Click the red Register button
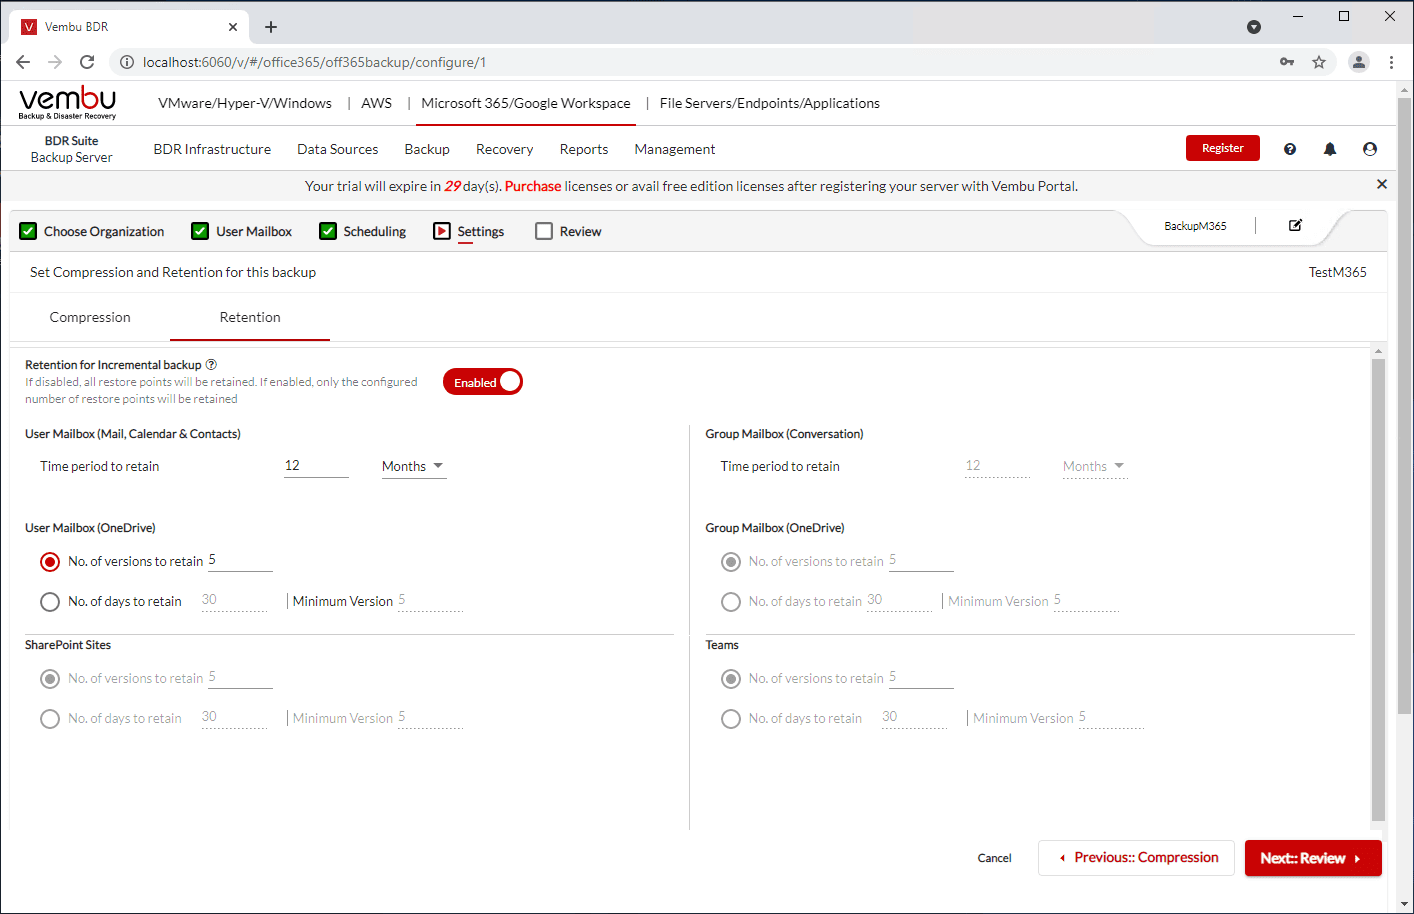1414x914 pixels. point(1222,148)
